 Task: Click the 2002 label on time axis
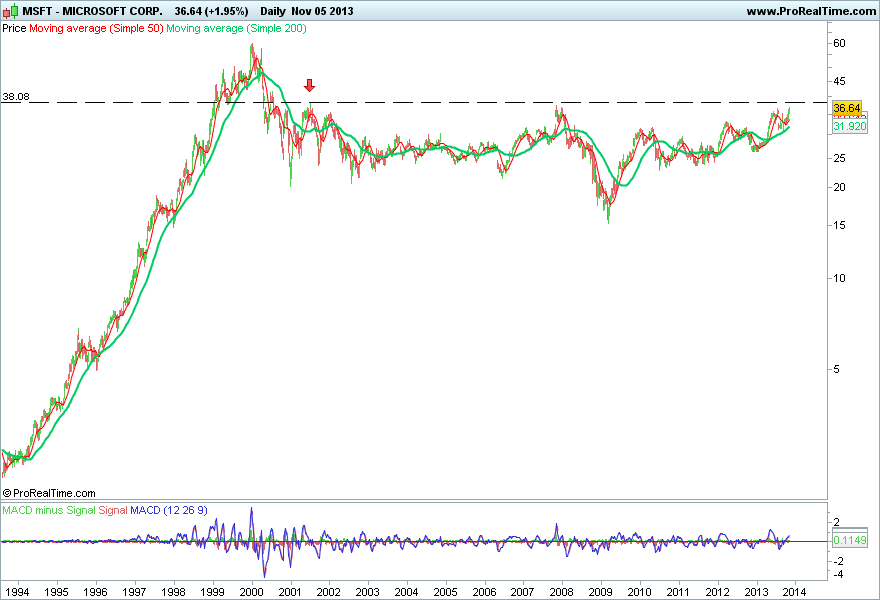click(328, 592)
